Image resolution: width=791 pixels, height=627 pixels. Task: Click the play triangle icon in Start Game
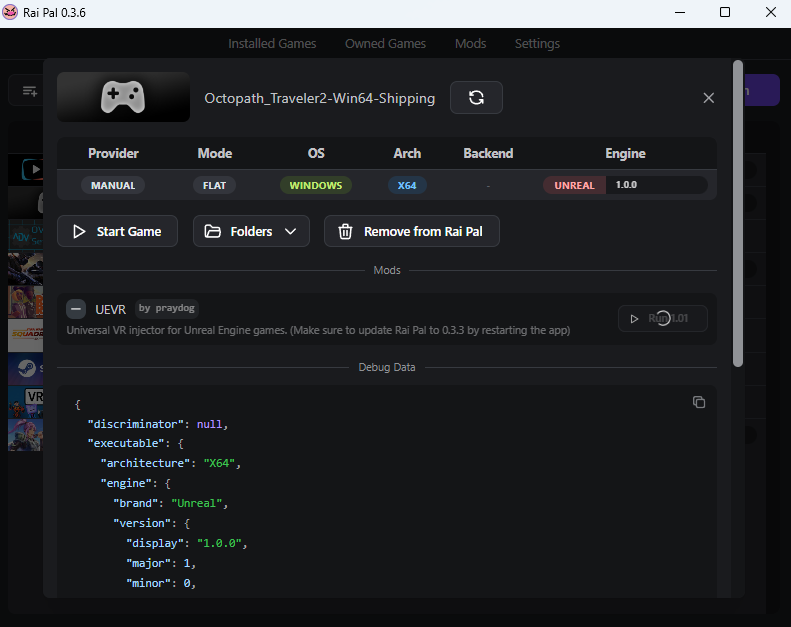(79, 232)
